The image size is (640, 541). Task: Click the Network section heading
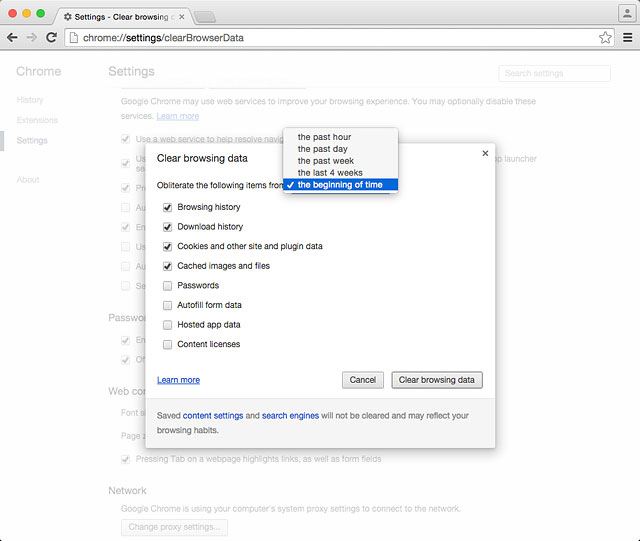[x=127, y=490]
